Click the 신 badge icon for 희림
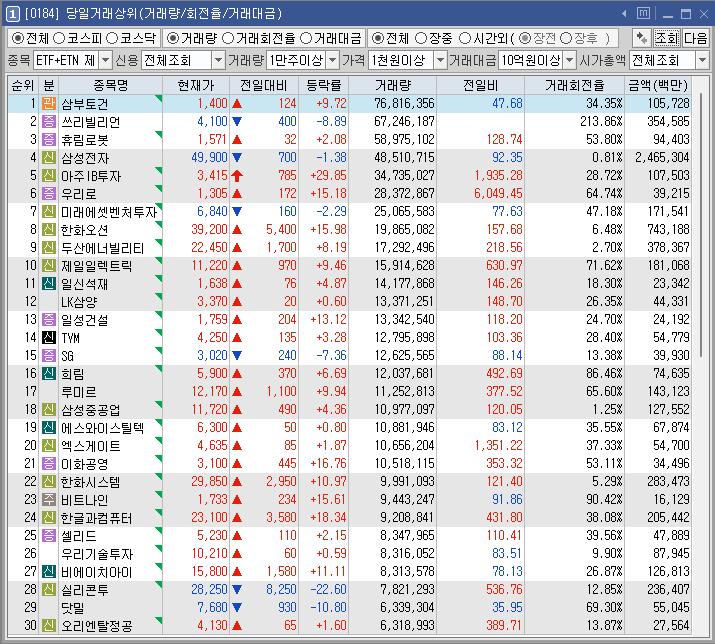Viewport: 715px width, 644px height. point(49,374)
